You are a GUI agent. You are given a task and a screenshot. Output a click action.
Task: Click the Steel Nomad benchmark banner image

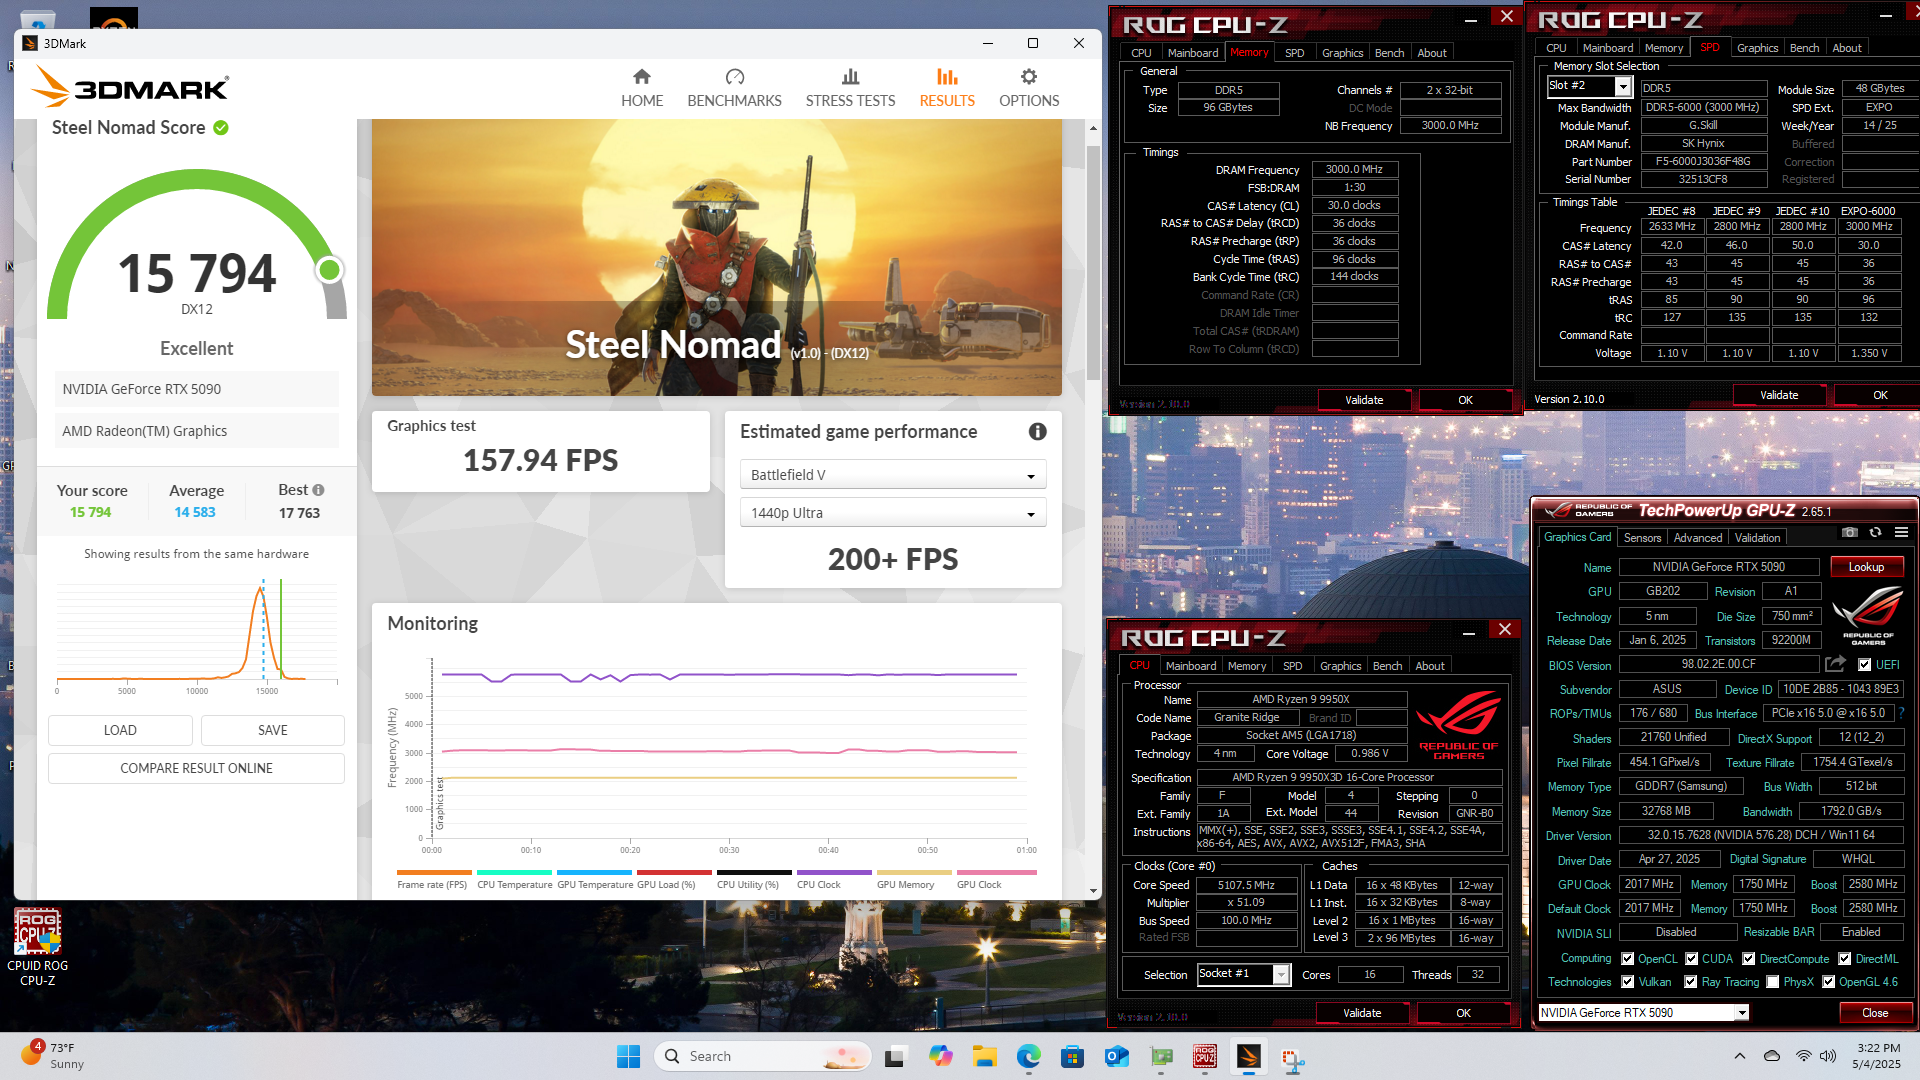click(x=716, y=258)
